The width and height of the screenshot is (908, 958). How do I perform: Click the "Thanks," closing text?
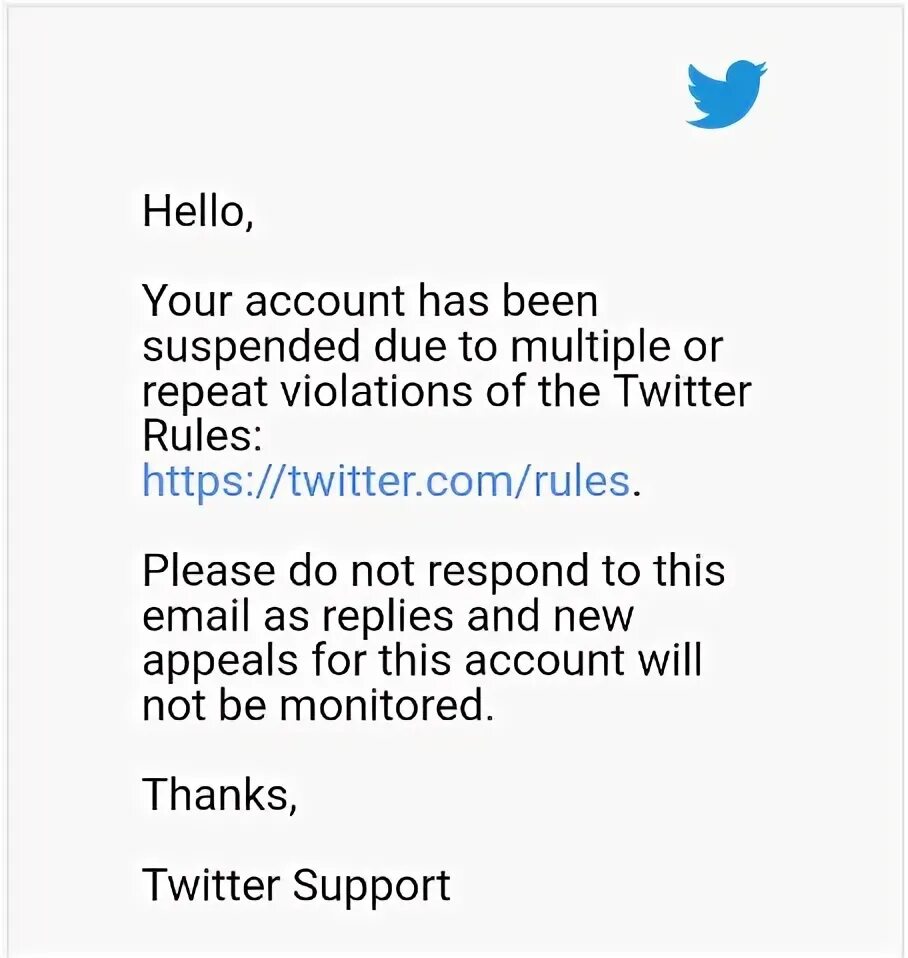[x=220, y=795]
